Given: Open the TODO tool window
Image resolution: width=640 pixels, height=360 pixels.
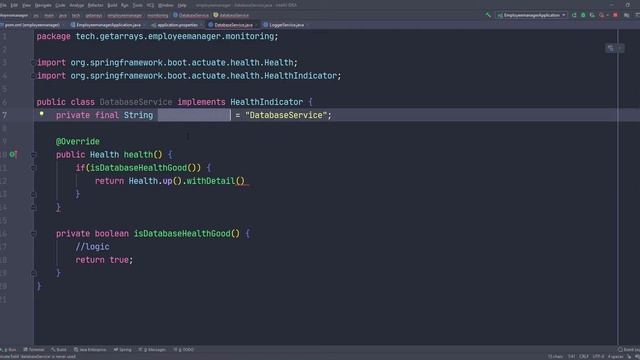Looking at the screenshot, I should coord(184,350).
